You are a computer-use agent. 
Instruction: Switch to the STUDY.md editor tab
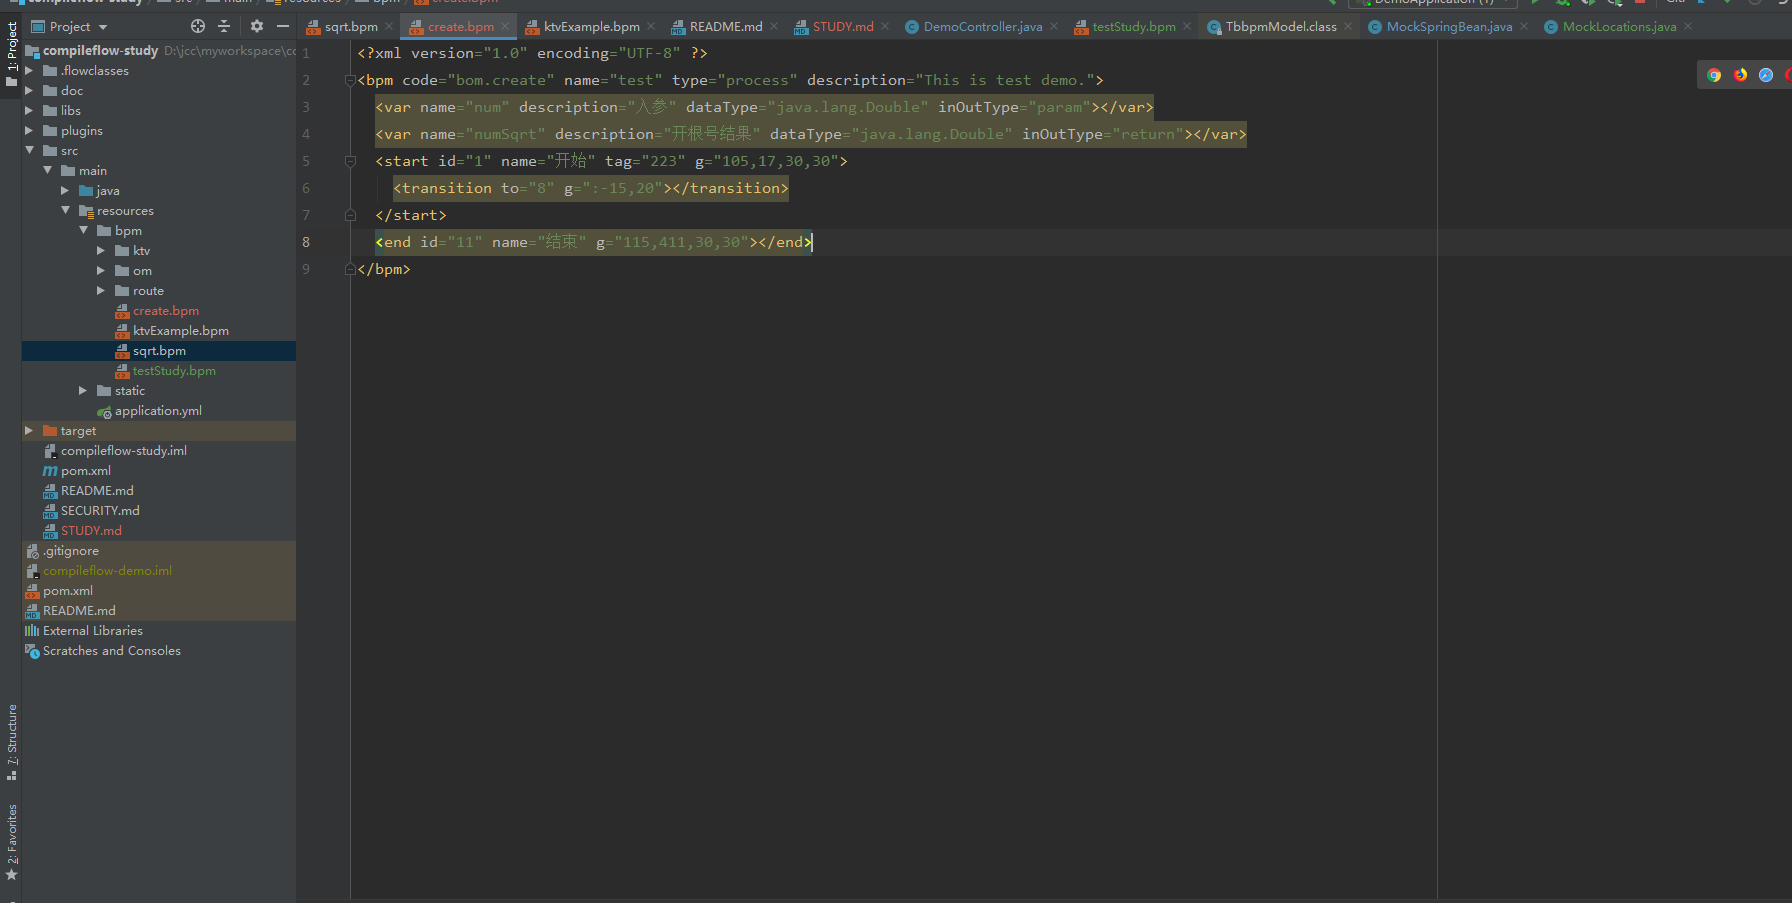[843, 27]
